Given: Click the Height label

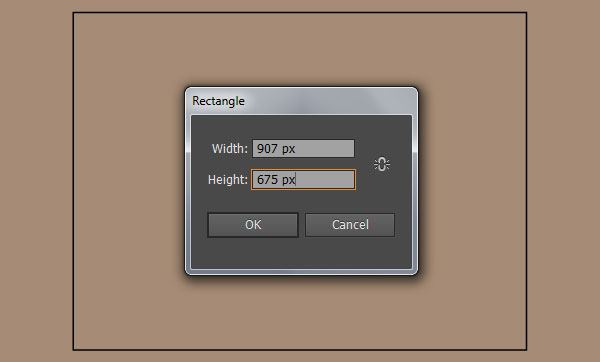Looking at the screenshot, I should (x=228, y=179).
